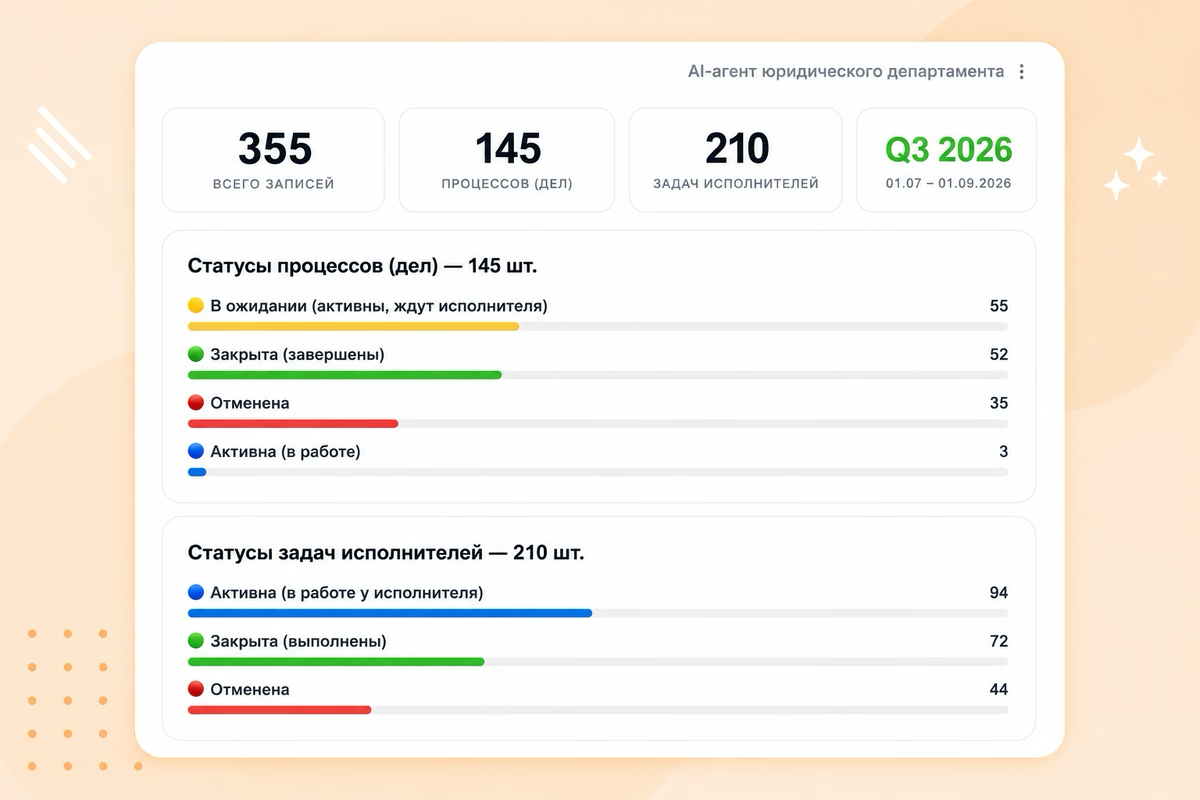Click the red progress bar for cancelled tasks
Image resolution: width=1200 pixels, height=800 pixels.
click(280, 710)
